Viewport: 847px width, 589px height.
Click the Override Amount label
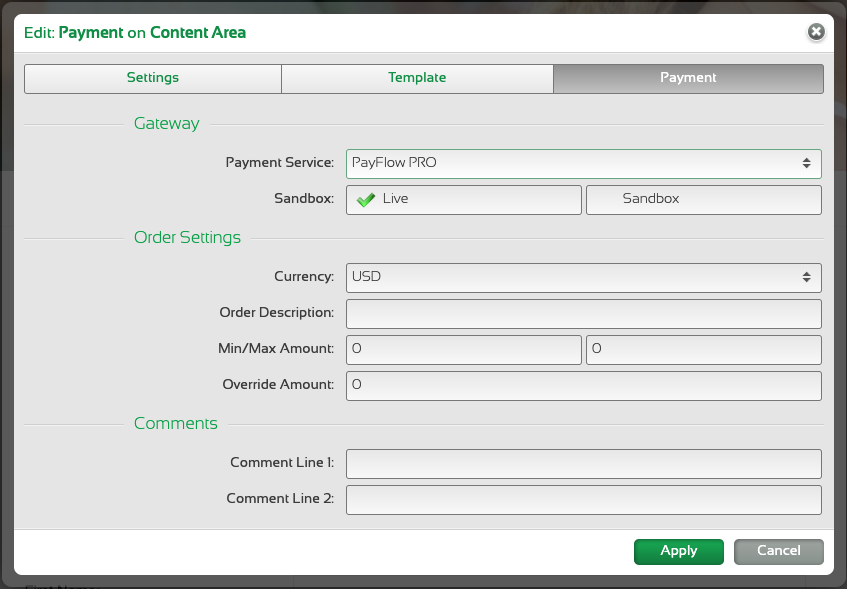tap(278, 385)
